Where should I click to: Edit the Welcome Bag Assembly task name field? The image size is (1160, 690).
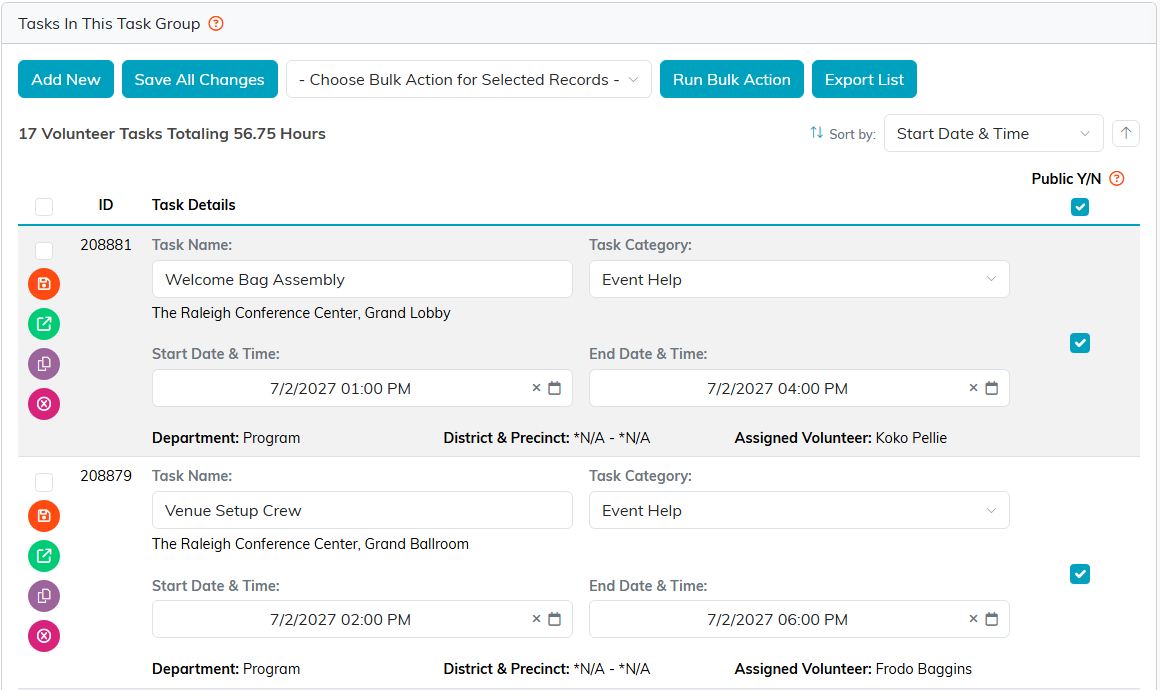click(x=362, y=280)
